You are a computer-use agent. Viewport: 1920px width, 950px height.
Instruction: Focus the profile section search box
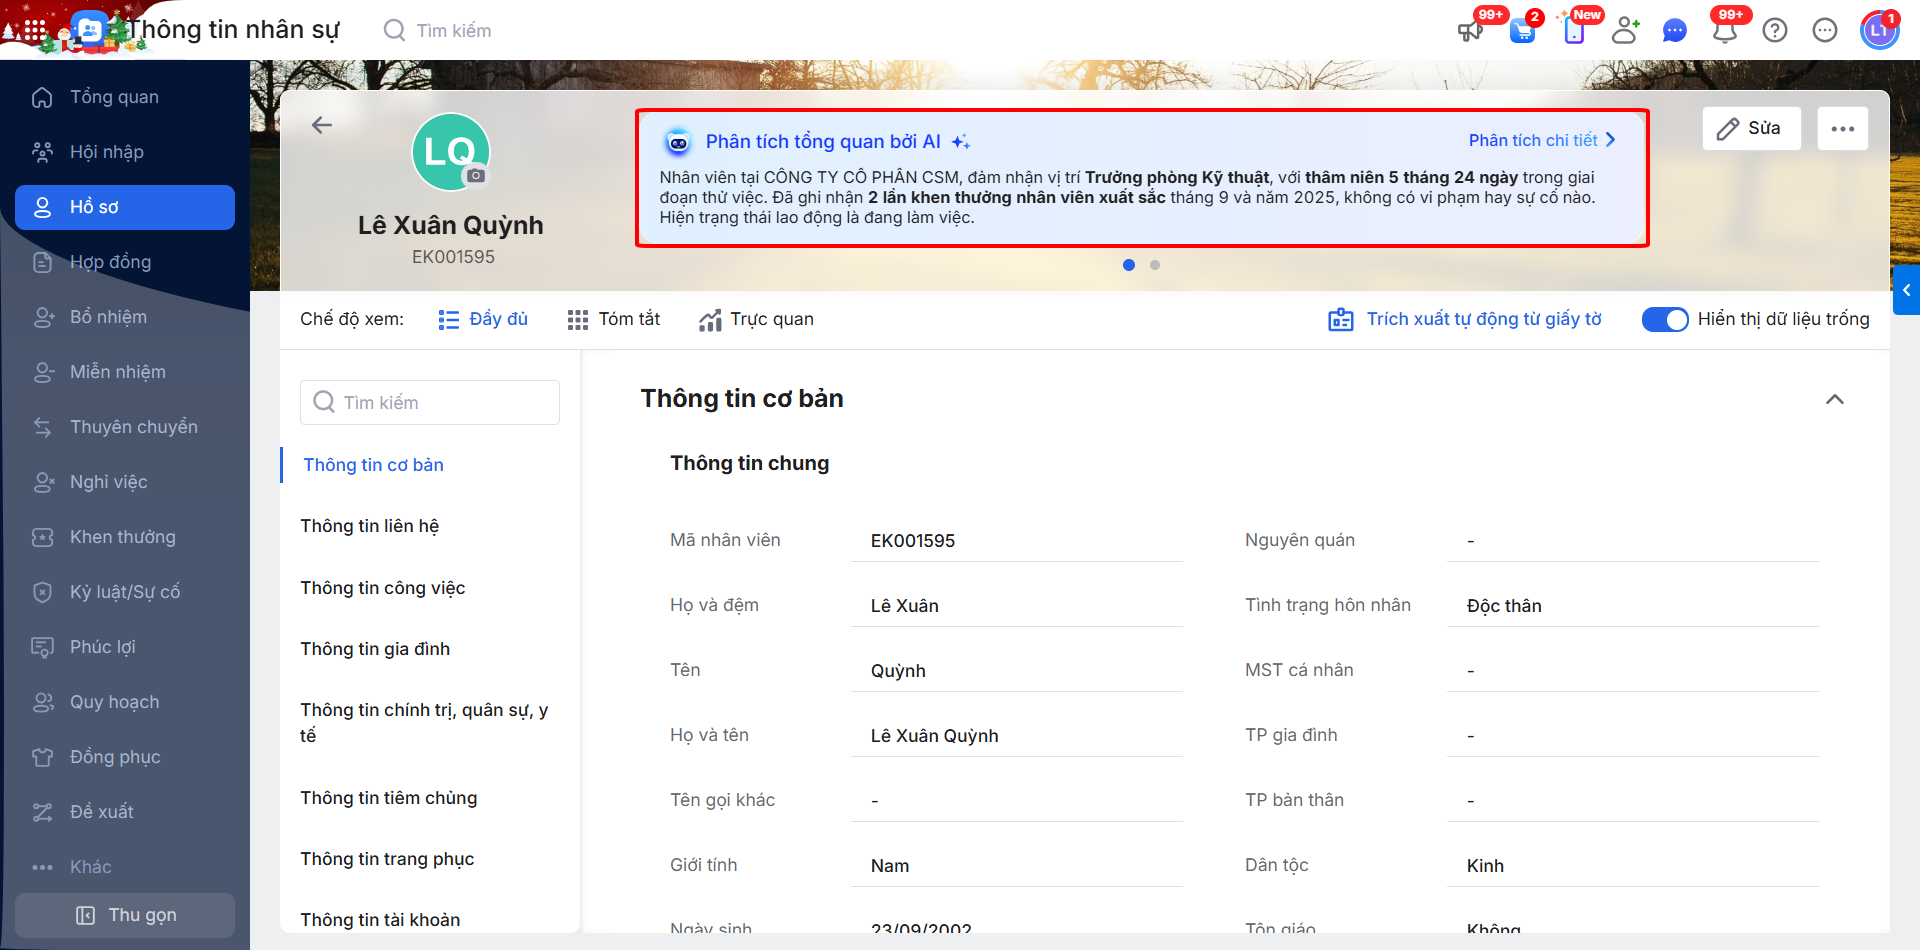click(x=430, y=402)
